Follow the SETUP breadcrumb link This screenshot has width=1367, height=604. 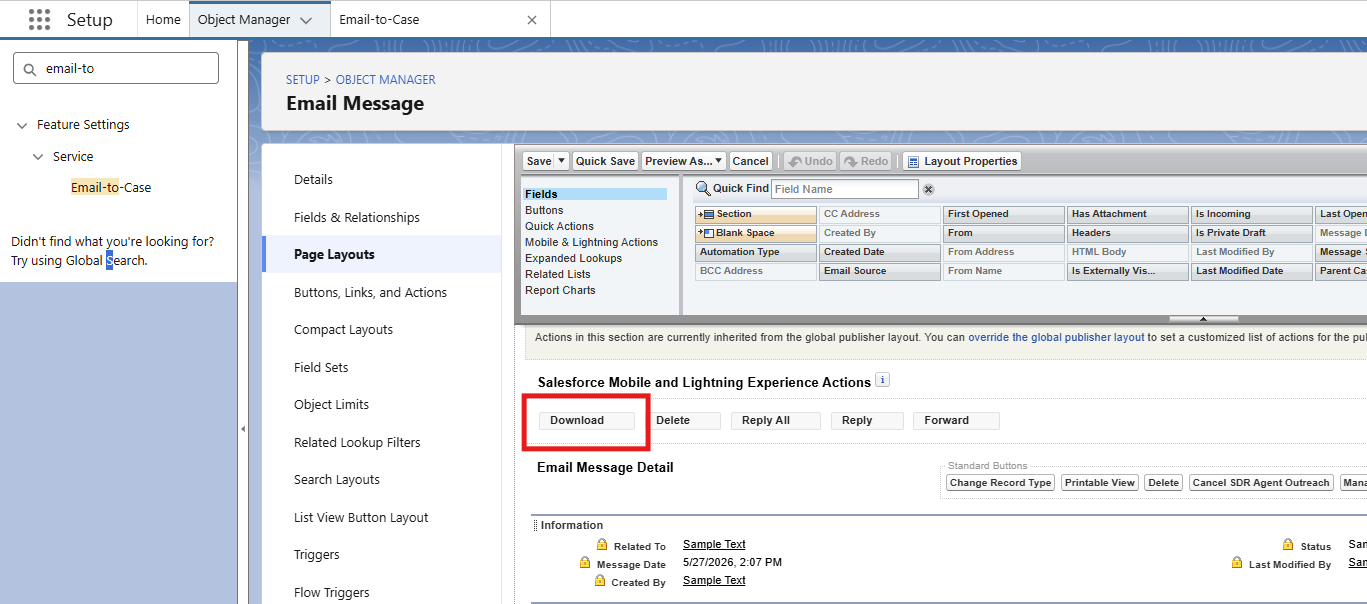pos(303,80)
